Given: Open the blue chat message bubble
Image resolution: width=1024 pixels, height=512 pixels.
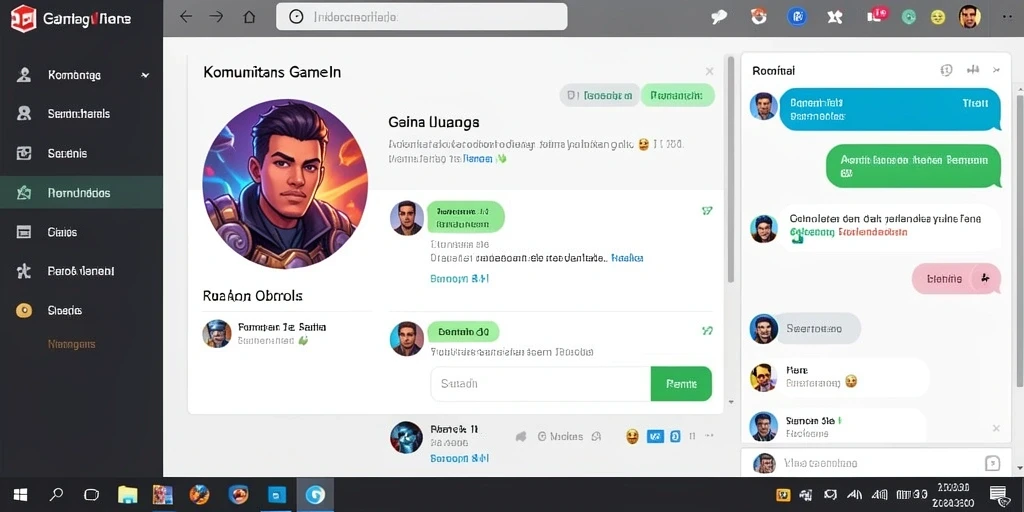Looking at the screenshot, I should click(x=890, y=109).
